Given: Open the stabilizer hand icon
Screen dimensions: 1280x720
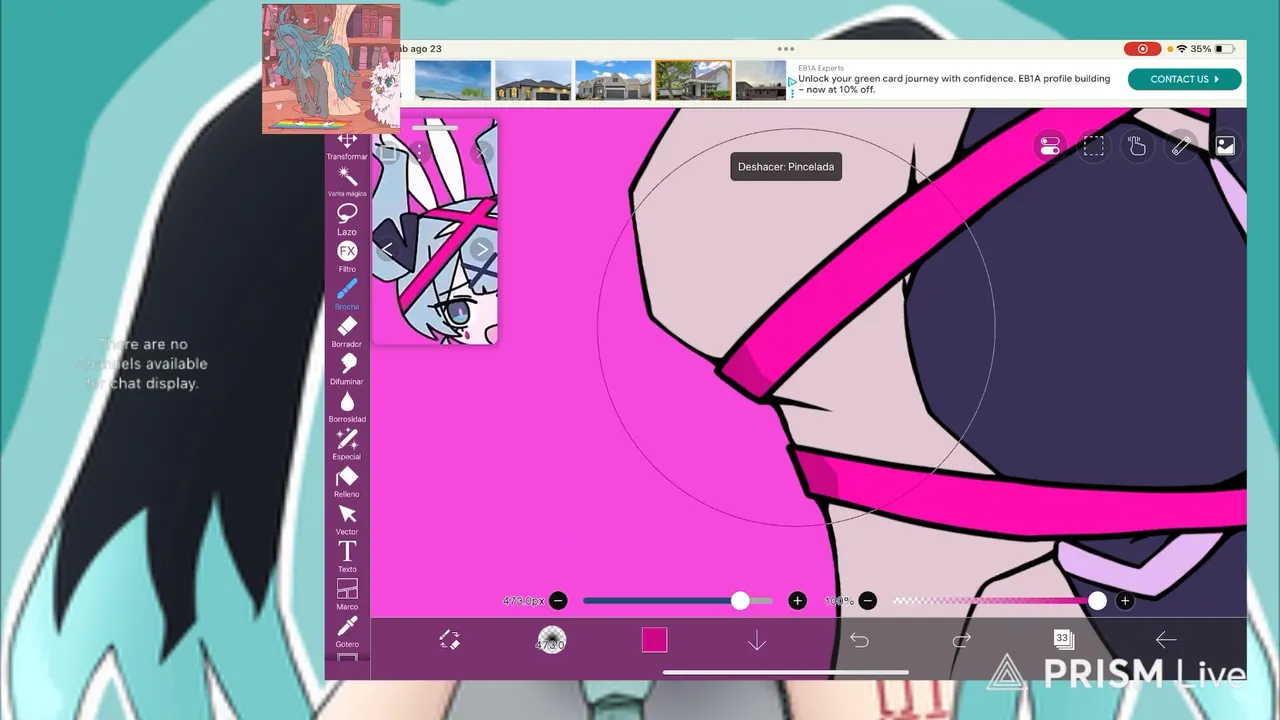Looking at the screenshot, I should pos(1137,146).
